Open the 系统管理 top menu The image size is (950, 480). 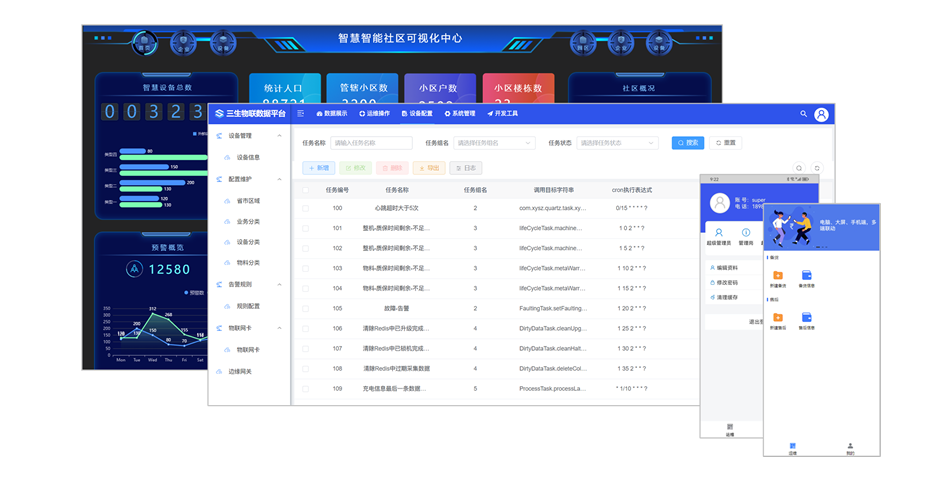(460, 114)
